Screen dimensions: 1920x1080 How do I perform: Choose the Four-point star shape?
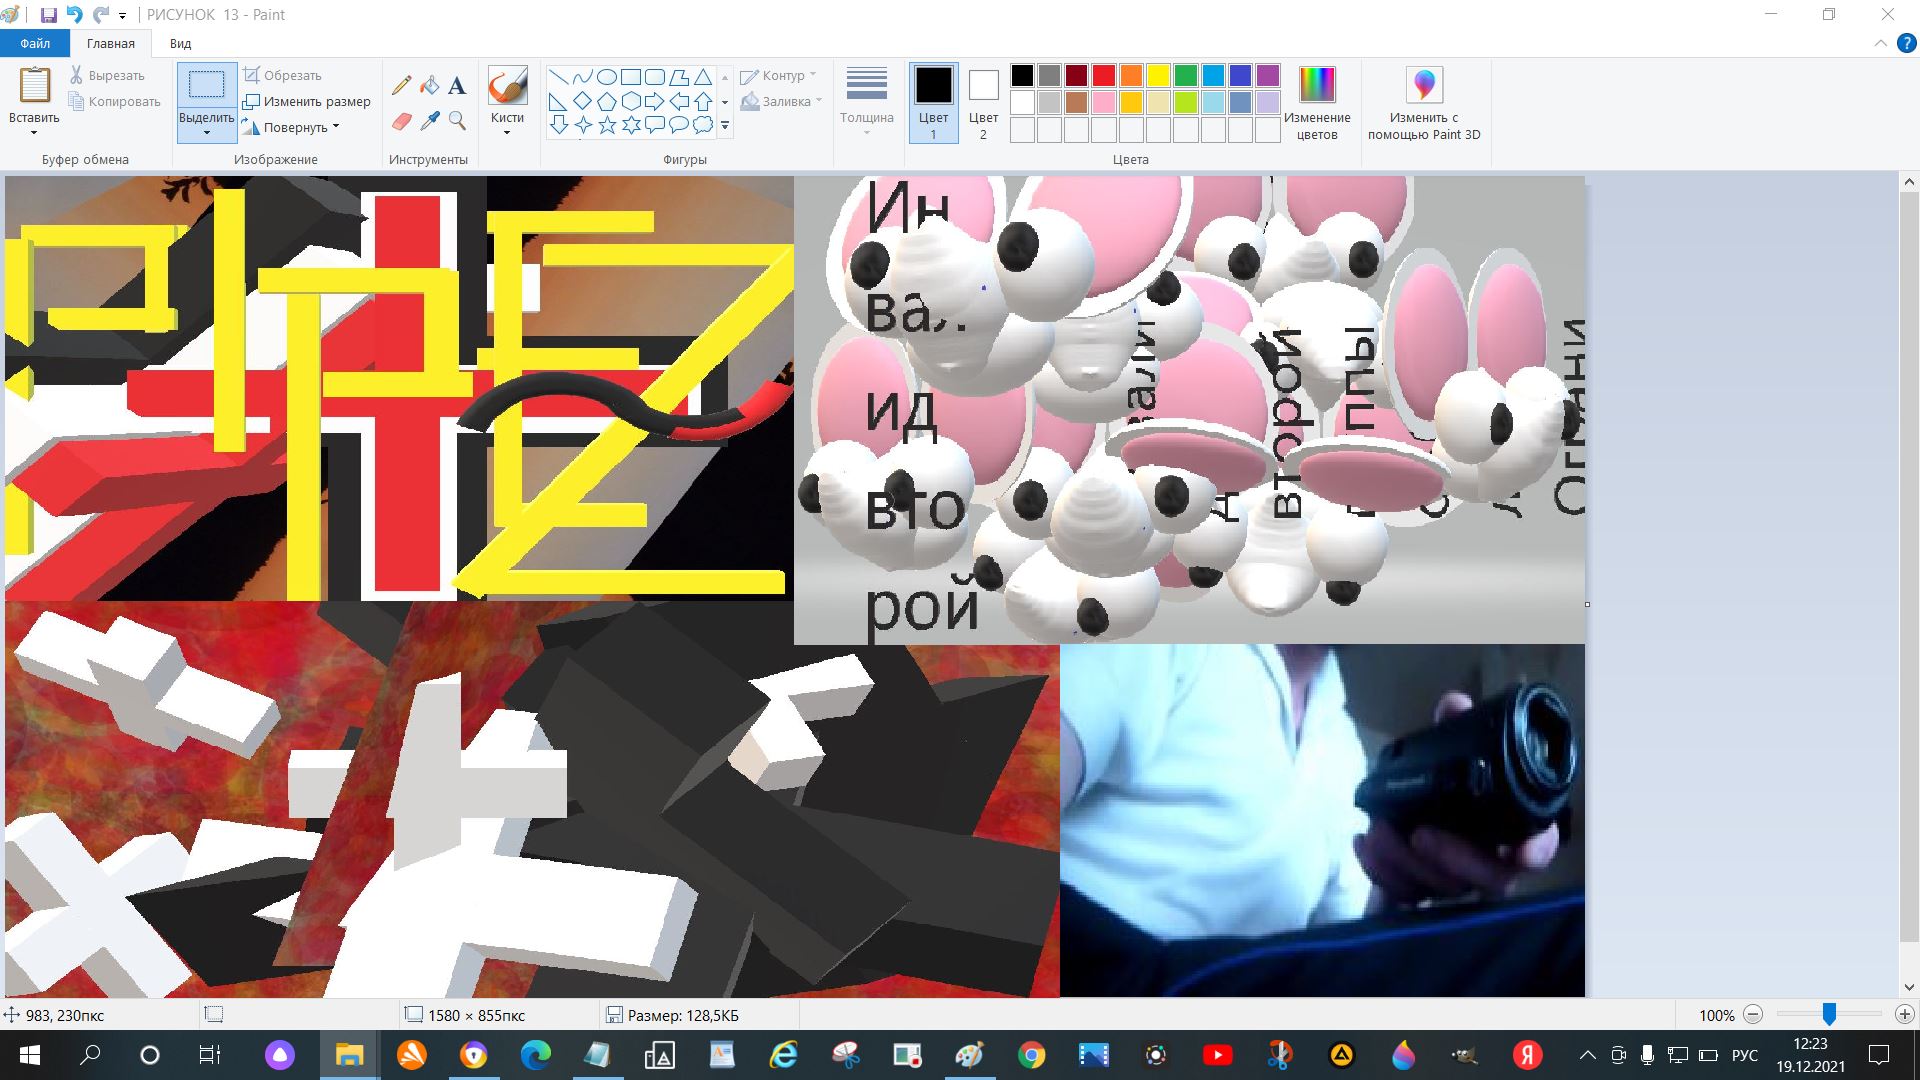point(583,125)
